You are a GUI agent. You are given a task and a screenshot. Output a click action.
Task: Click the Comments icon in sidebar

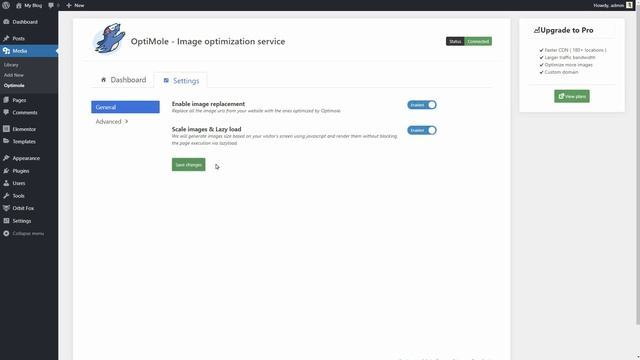click(6, 112)
